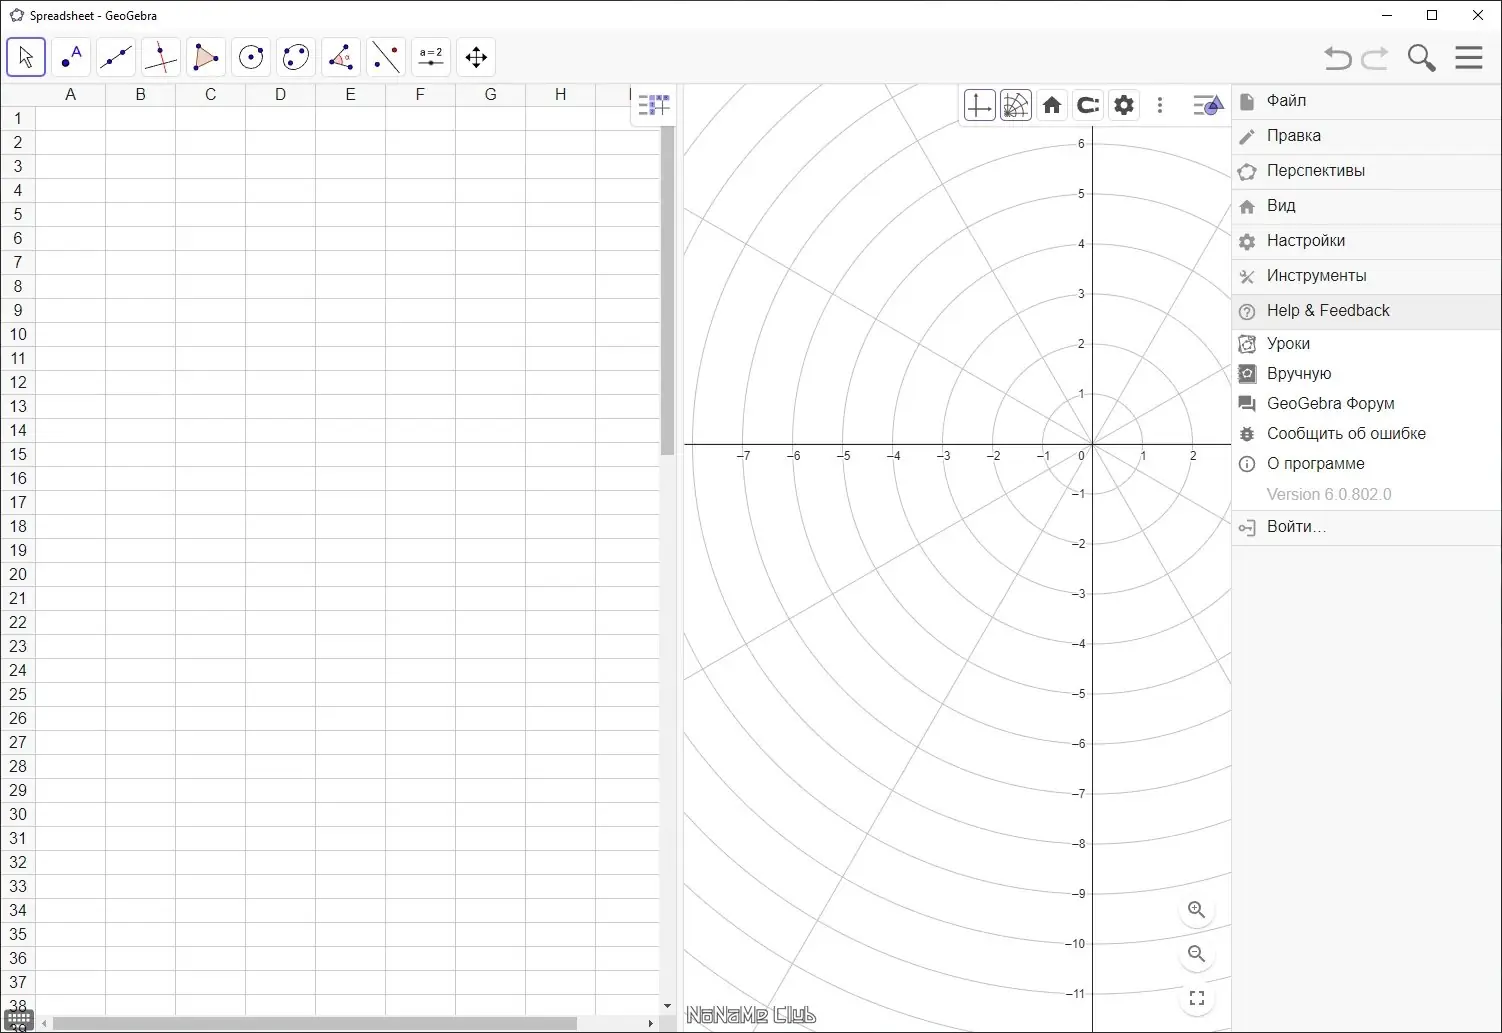Activate the Move Graphics View tool
This screenshot has height=1033, width=1502.
point(476,57)
